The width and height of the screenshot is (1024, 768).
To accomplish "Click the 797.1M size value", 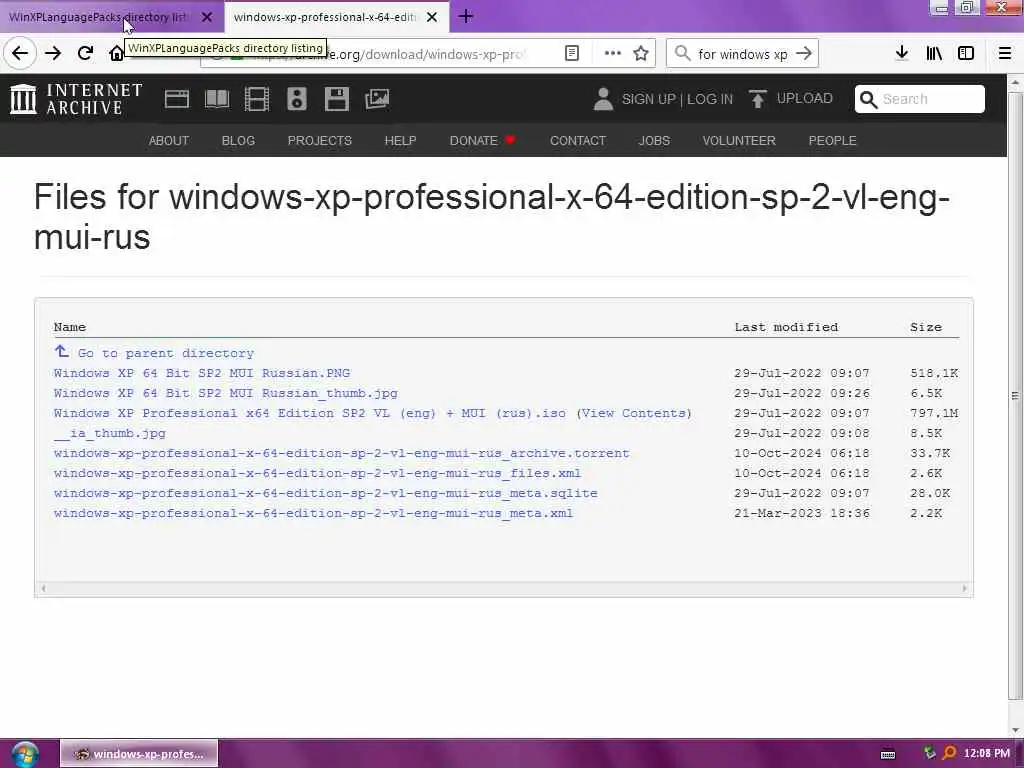I will (934, 413).
